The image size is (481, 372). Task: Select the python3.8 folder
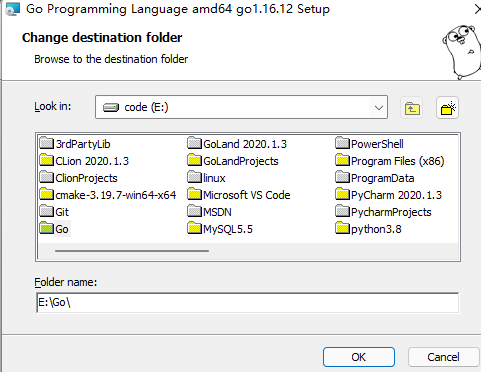click(368, 229)
